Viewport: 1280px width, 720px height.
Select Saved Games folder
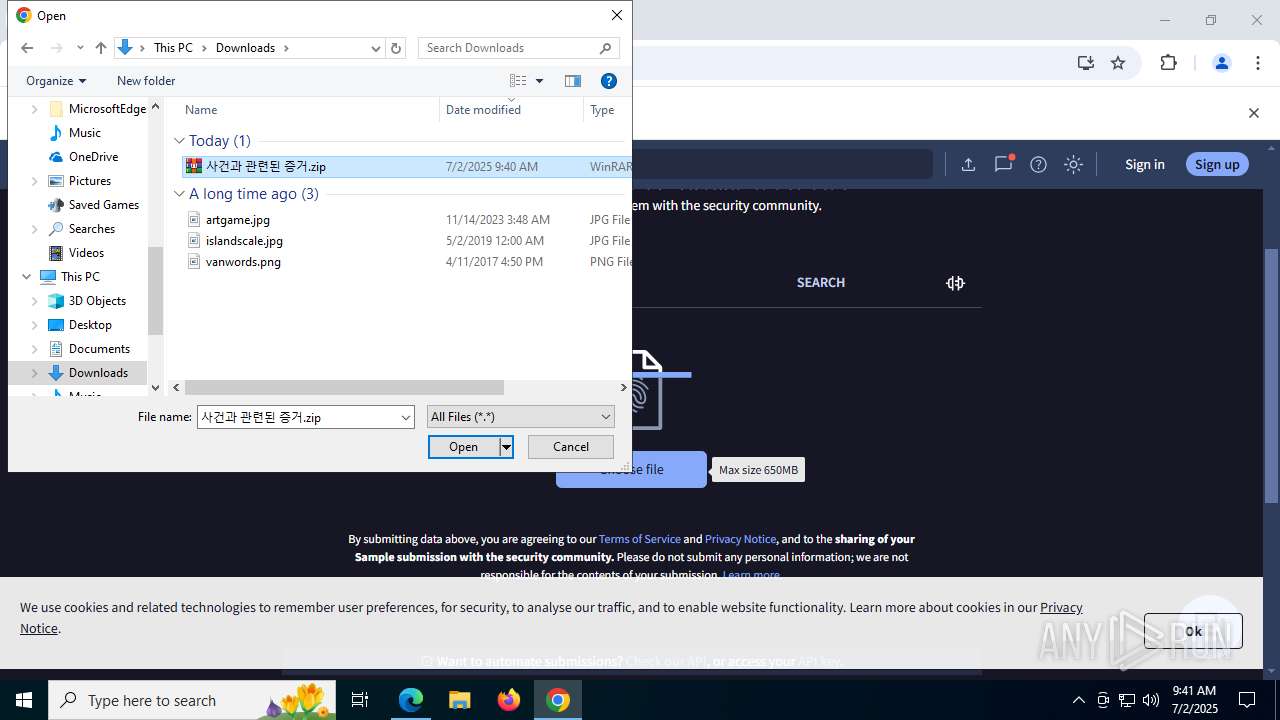(x=103, y=205)
